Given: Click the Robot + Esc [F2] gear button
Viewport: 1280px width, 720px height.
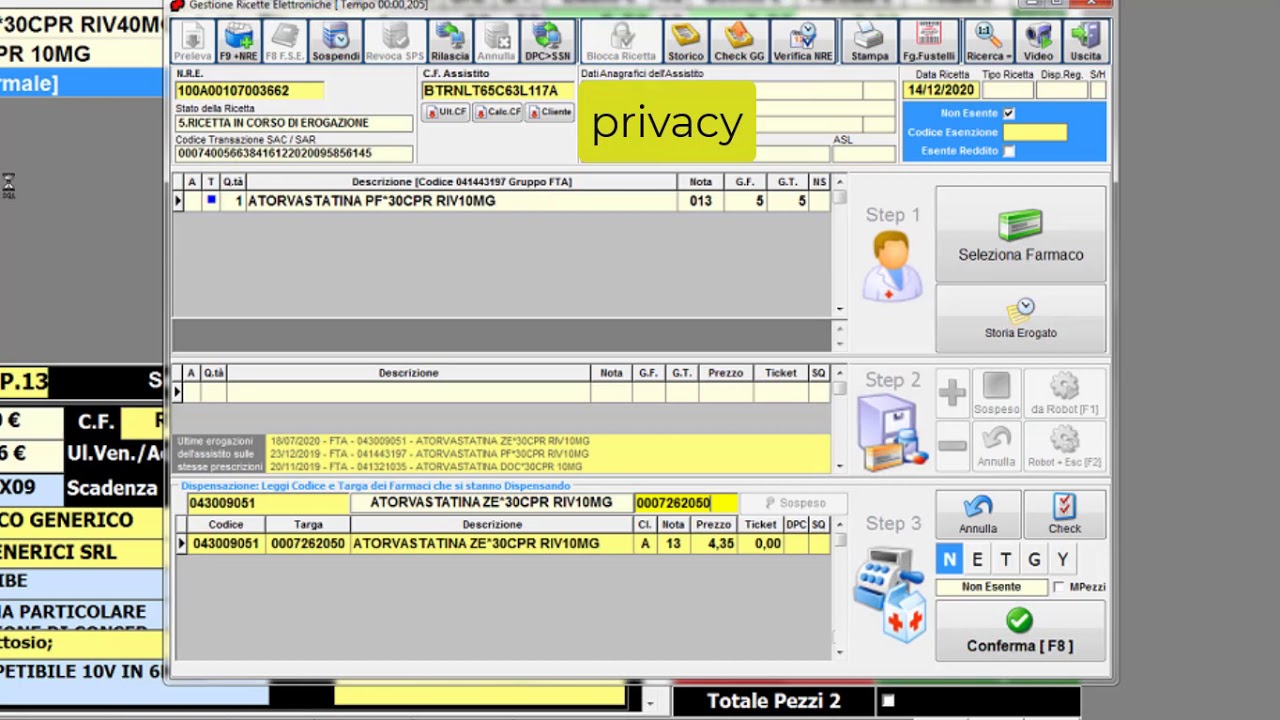Looking at the screenshot, I should 1065,446.
